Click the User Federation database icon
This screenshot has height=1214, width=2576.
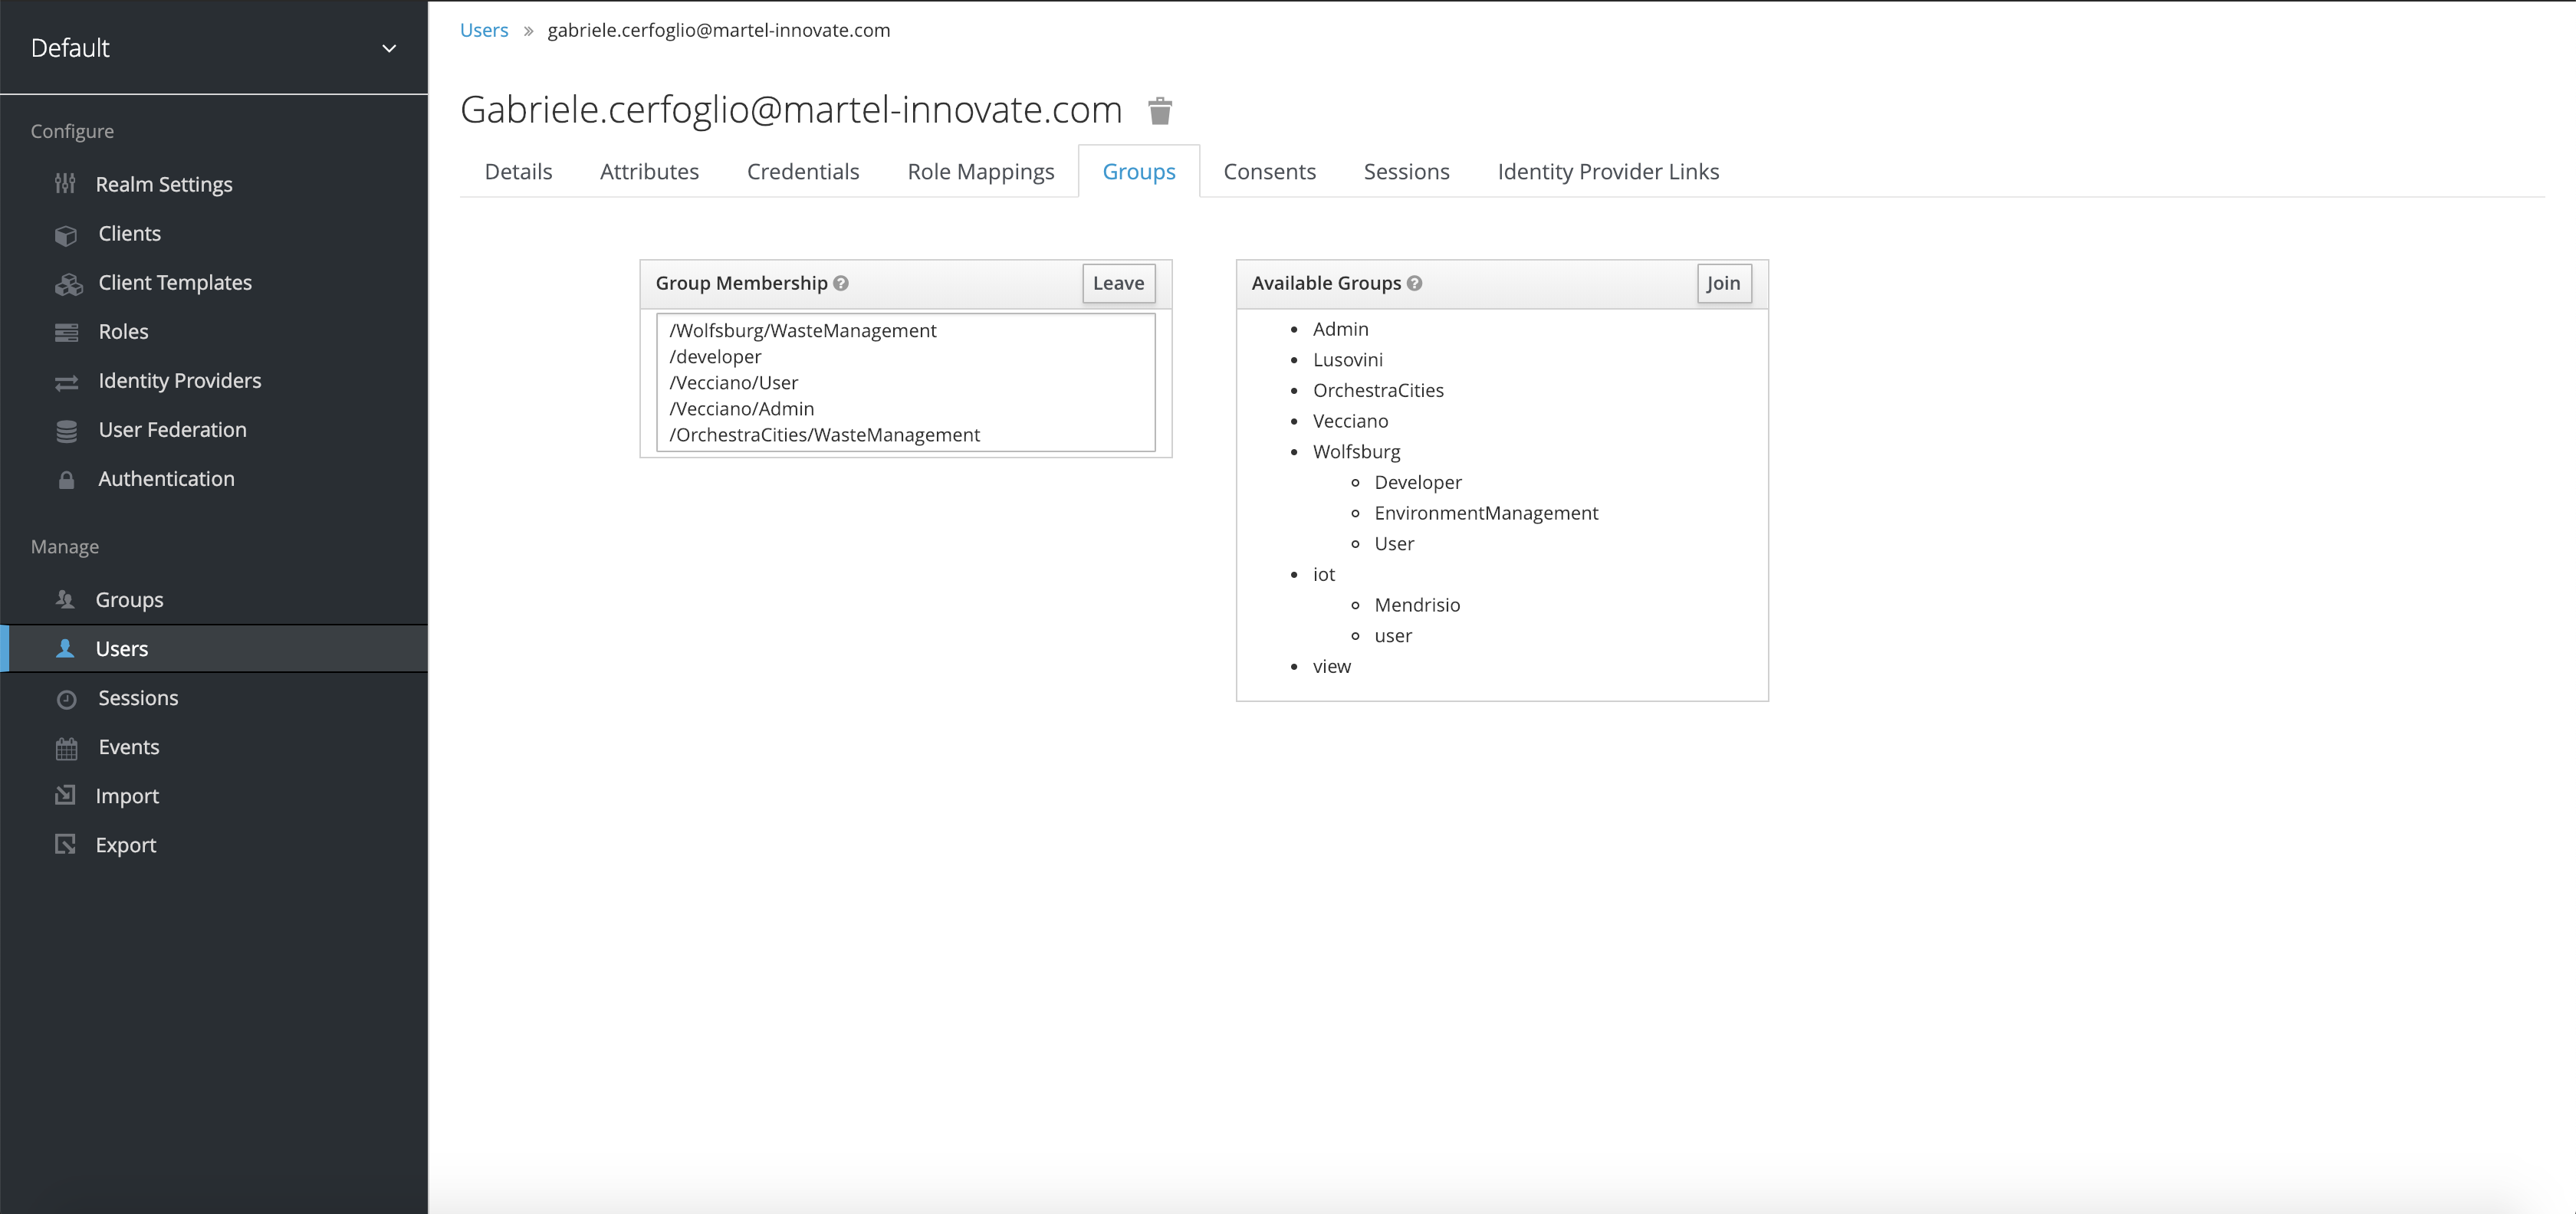click(x=66, y=431)
